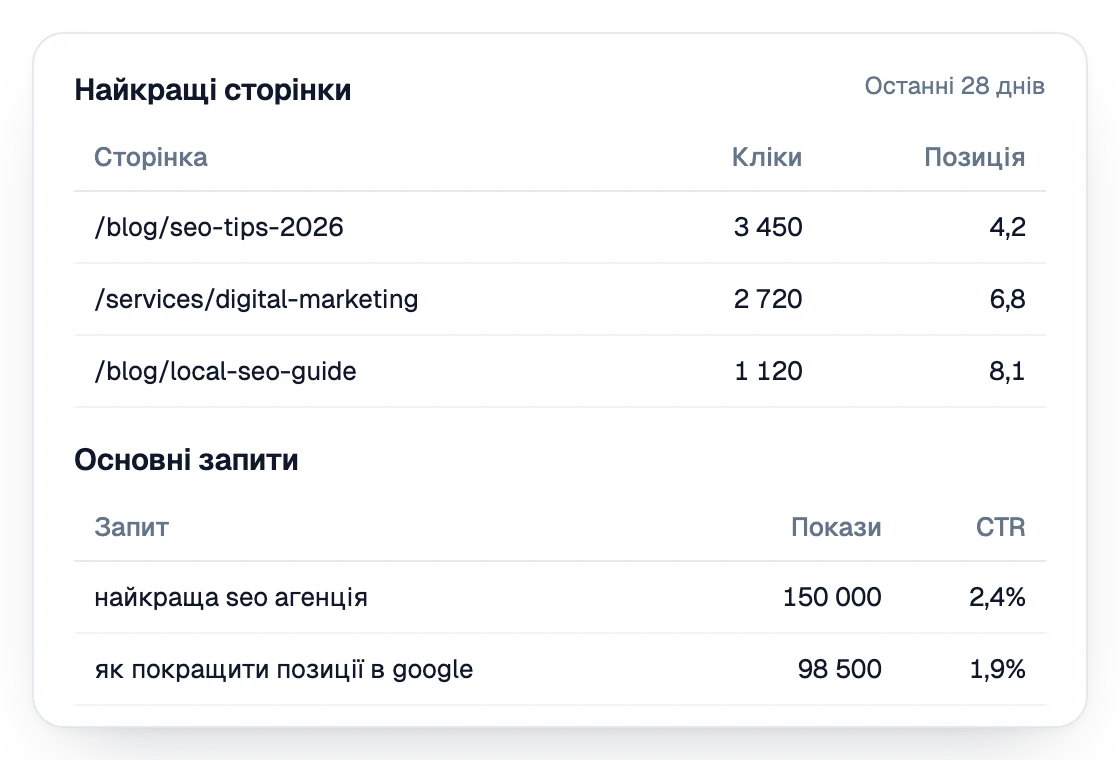Click the 'Основні запити' heading
This screenshot has width=1120, height=760.
(186, 460)
